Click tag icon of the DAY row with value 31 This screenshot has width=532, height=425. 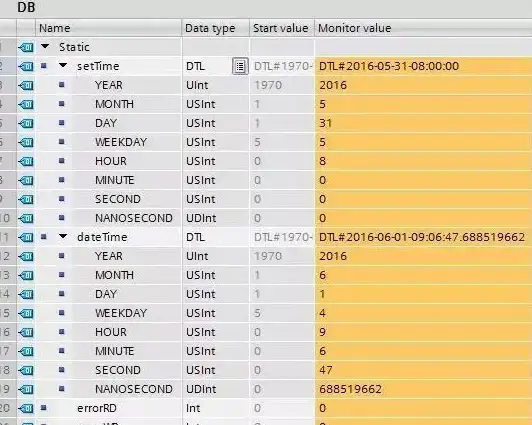tap(26, 123)
